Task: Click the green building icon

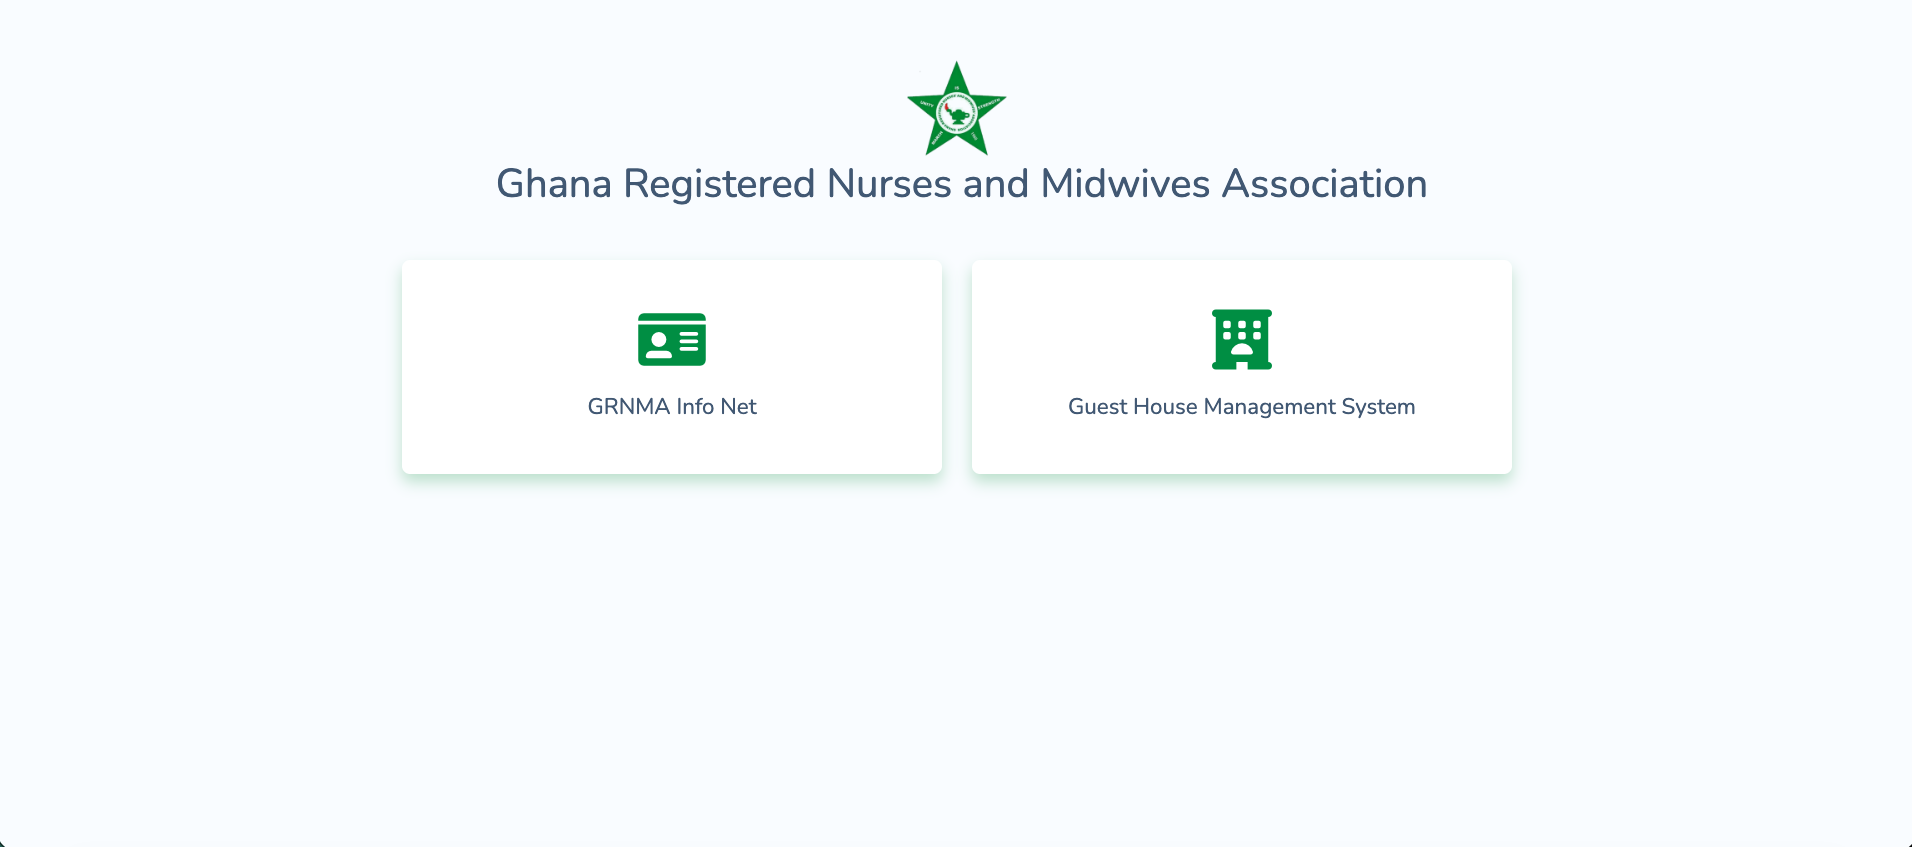Action: [1241, 339]
